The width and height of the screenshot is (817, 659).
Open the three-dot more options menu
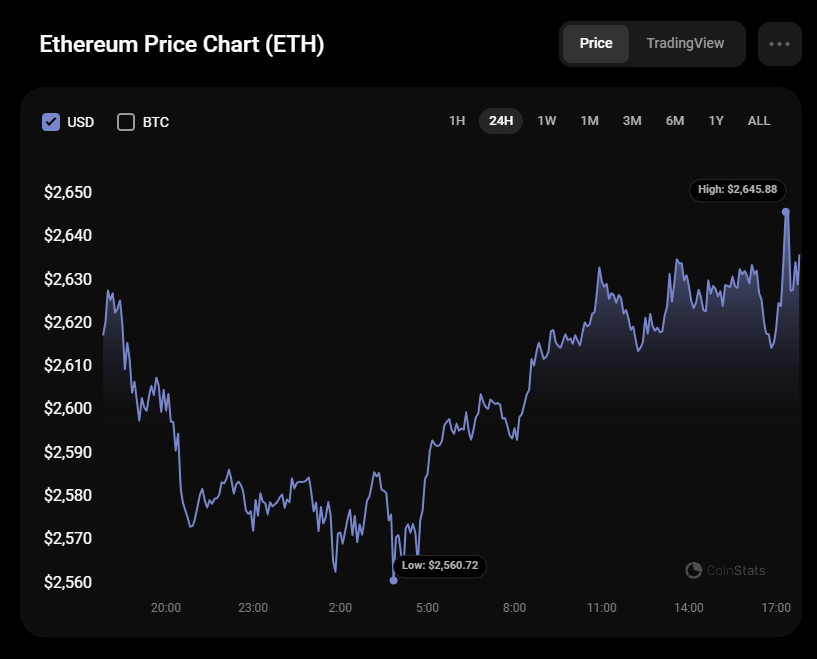point(780,44)
